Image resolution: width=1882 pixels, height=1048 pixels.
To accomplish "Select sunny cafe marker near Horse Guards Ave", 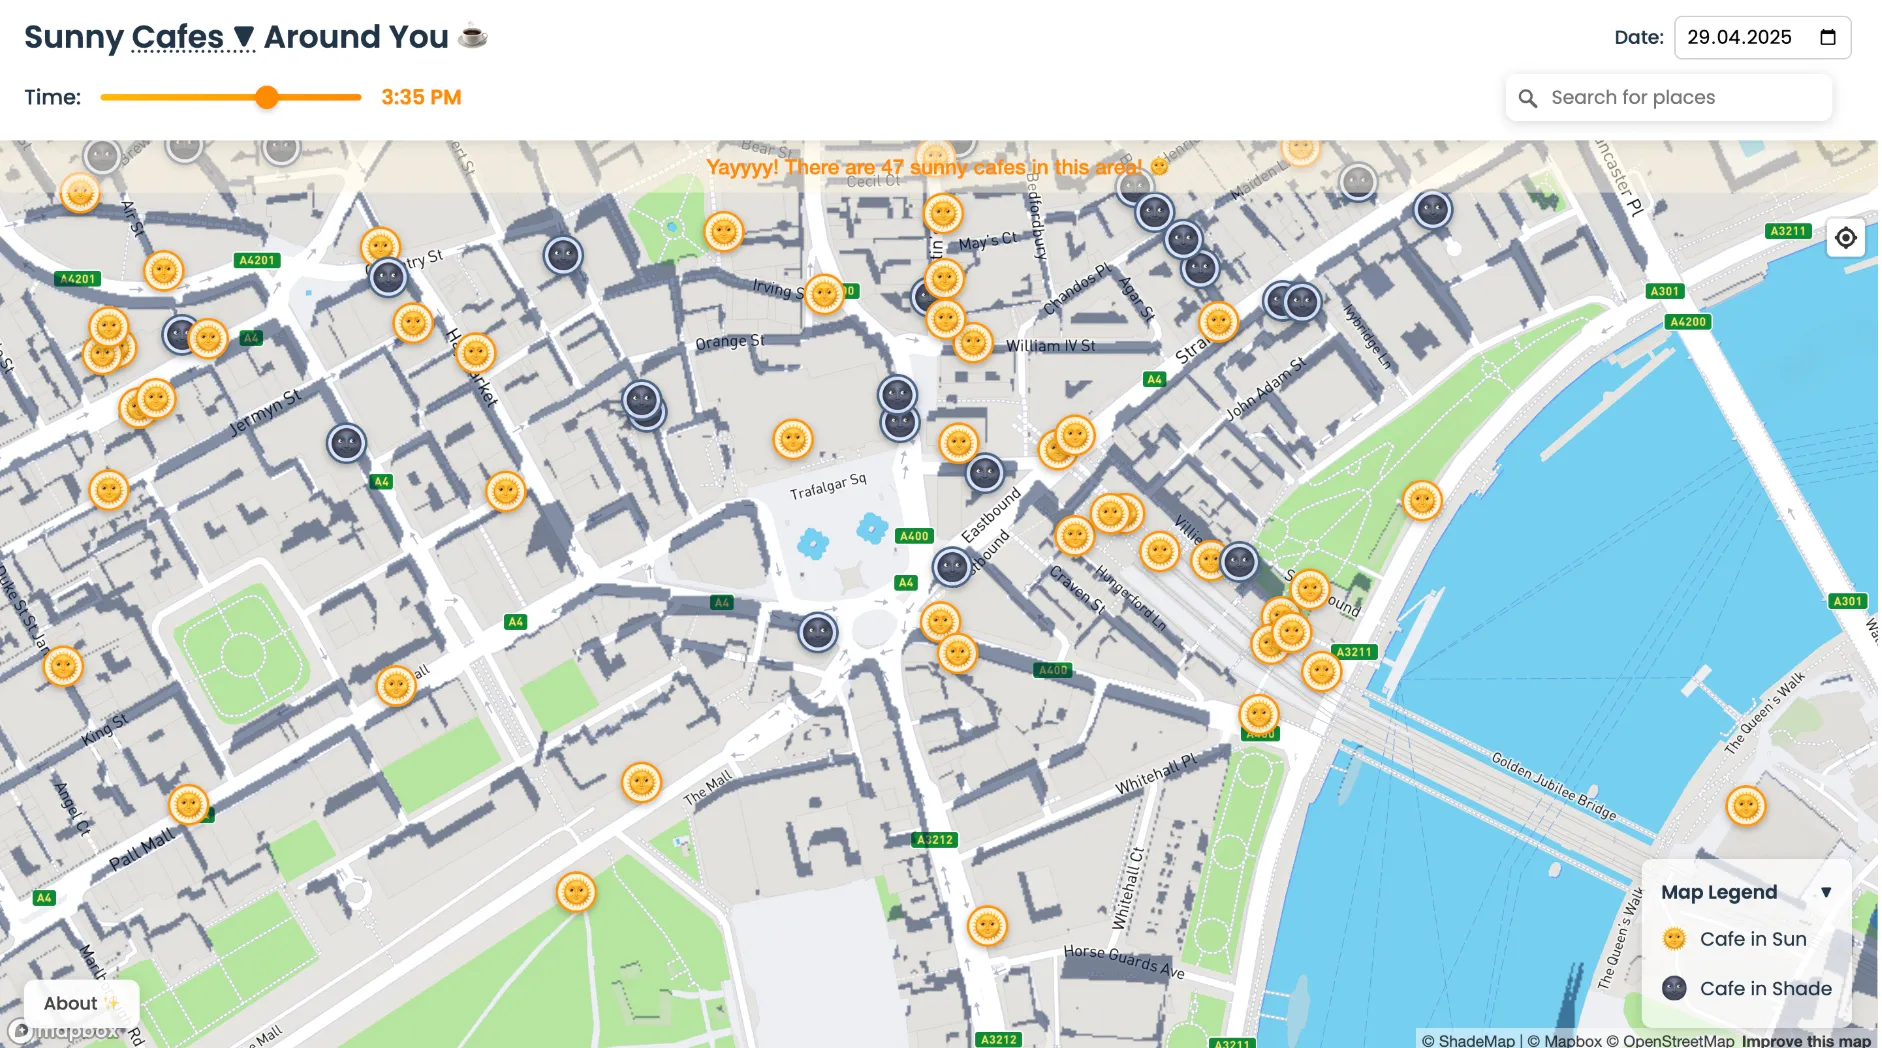I will [986, 927].
